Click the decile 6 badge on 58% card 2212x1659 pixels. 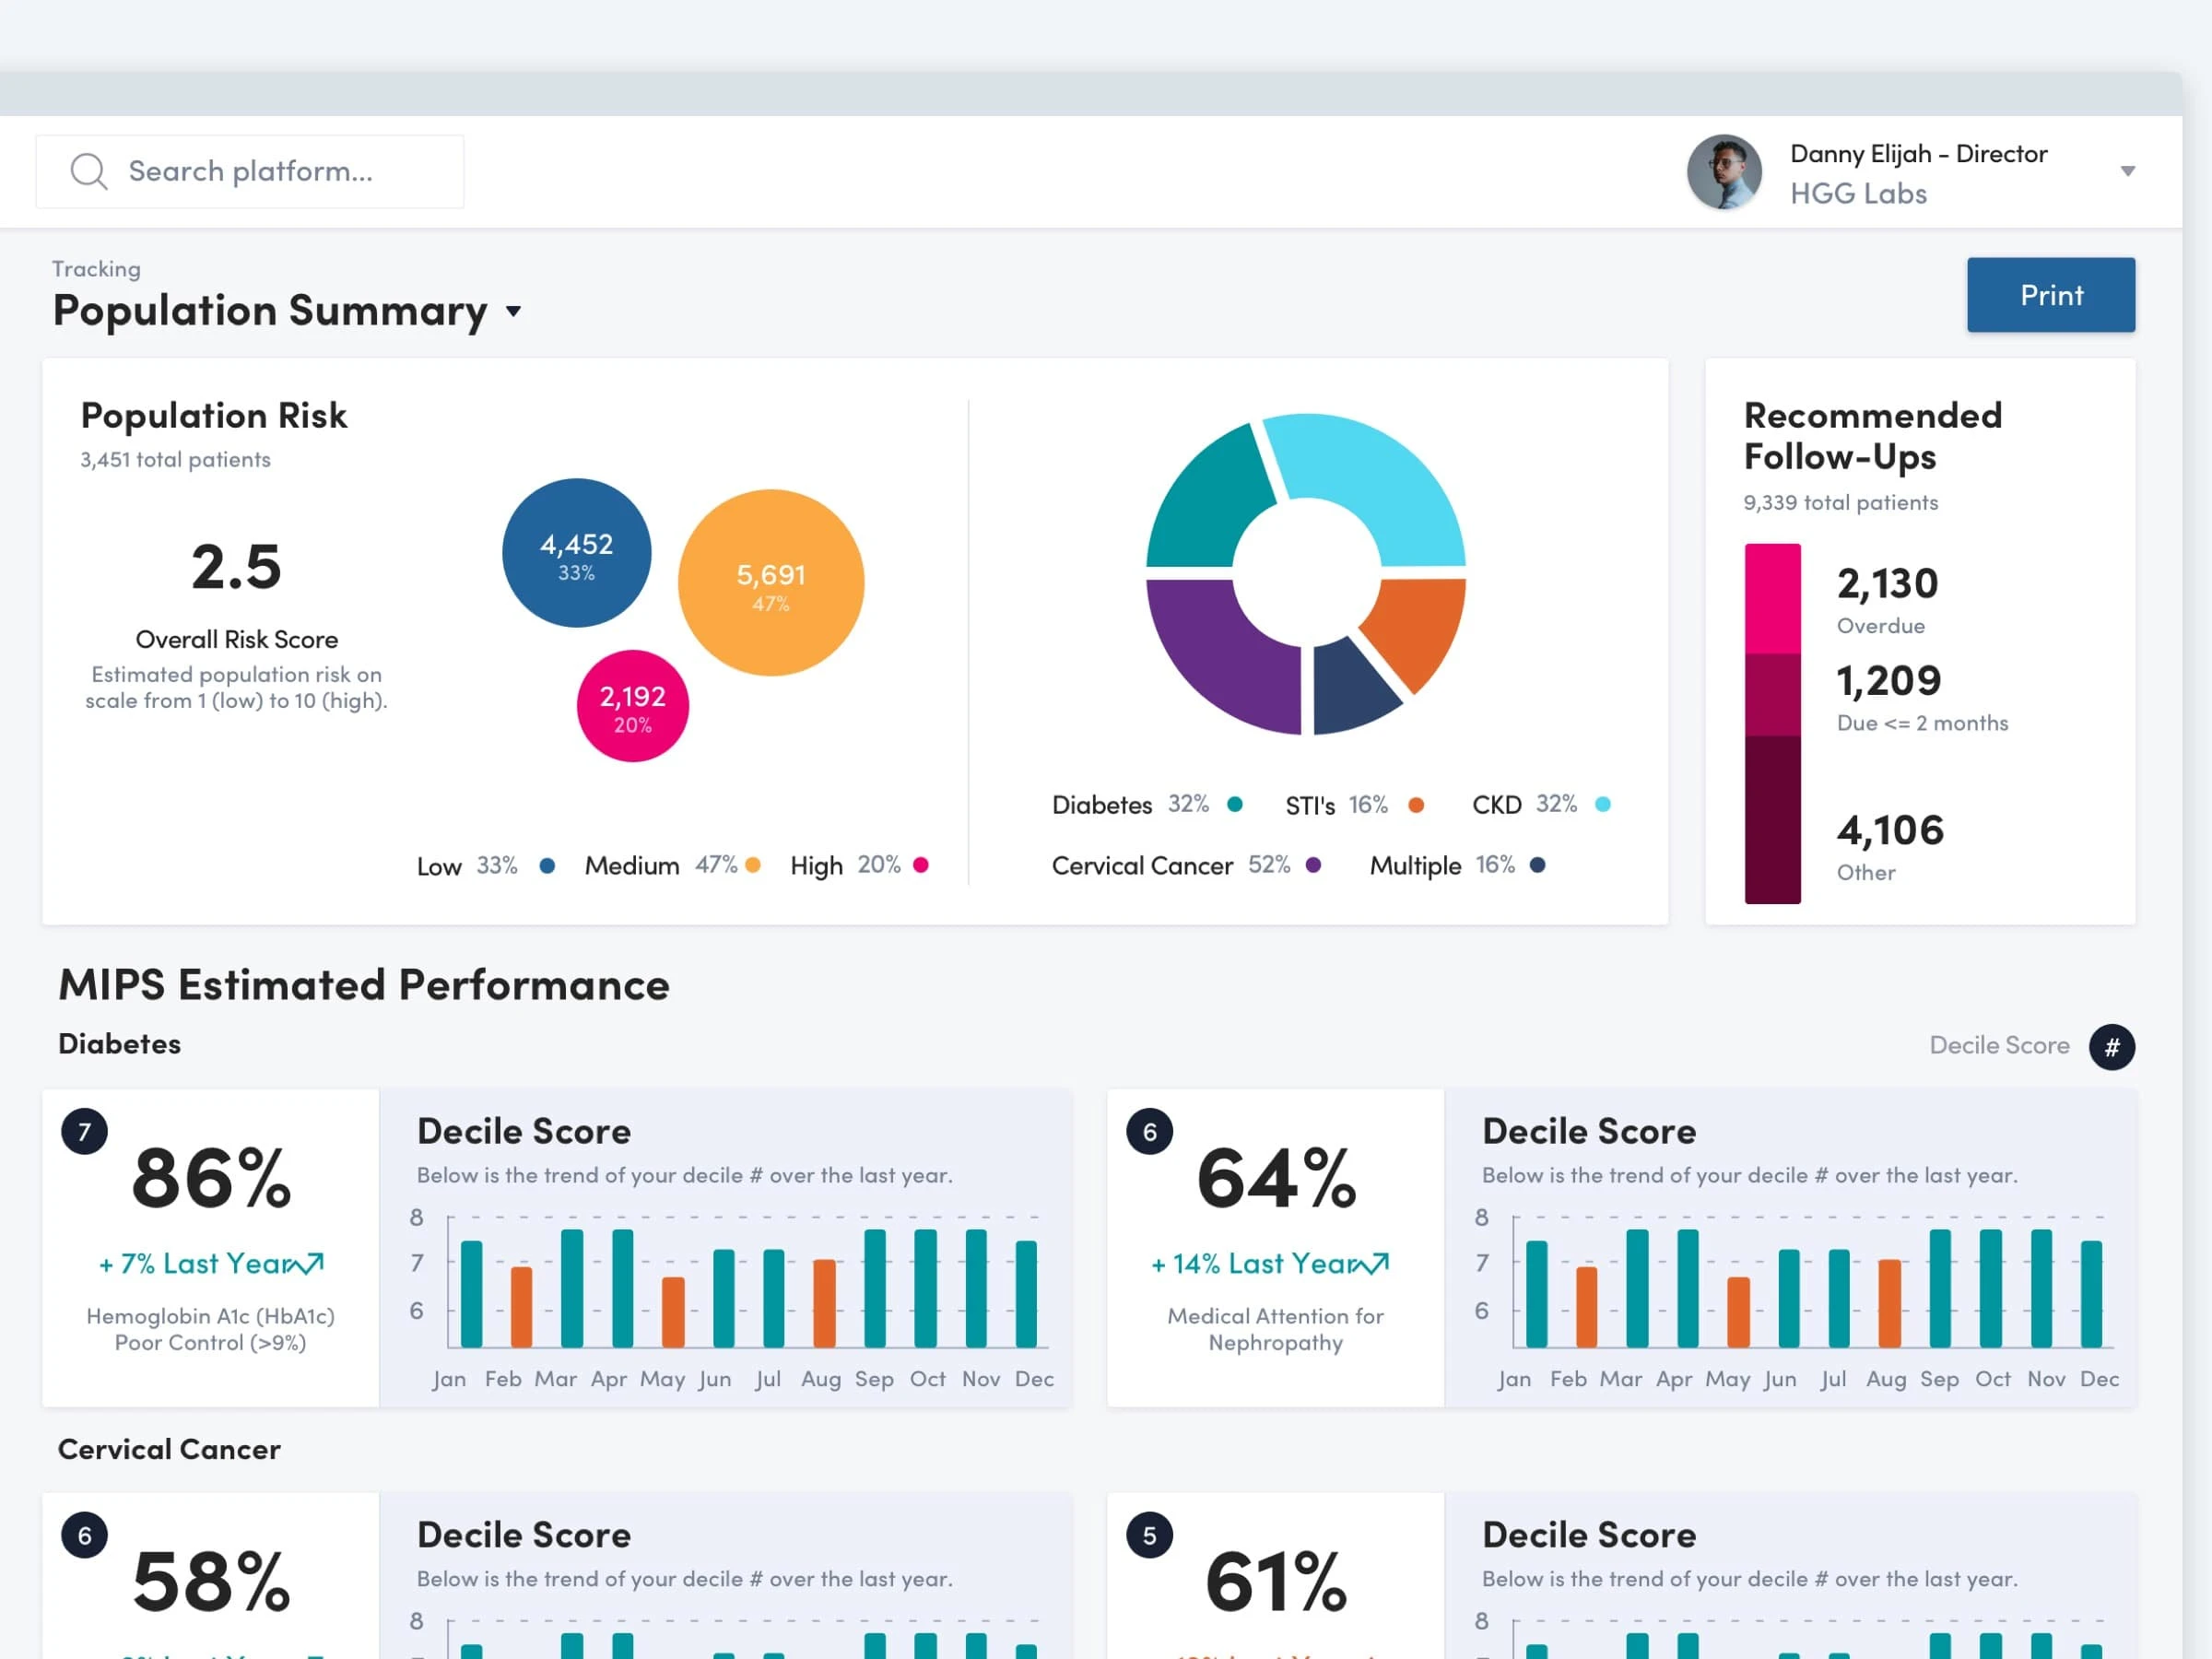(84, 1536)
